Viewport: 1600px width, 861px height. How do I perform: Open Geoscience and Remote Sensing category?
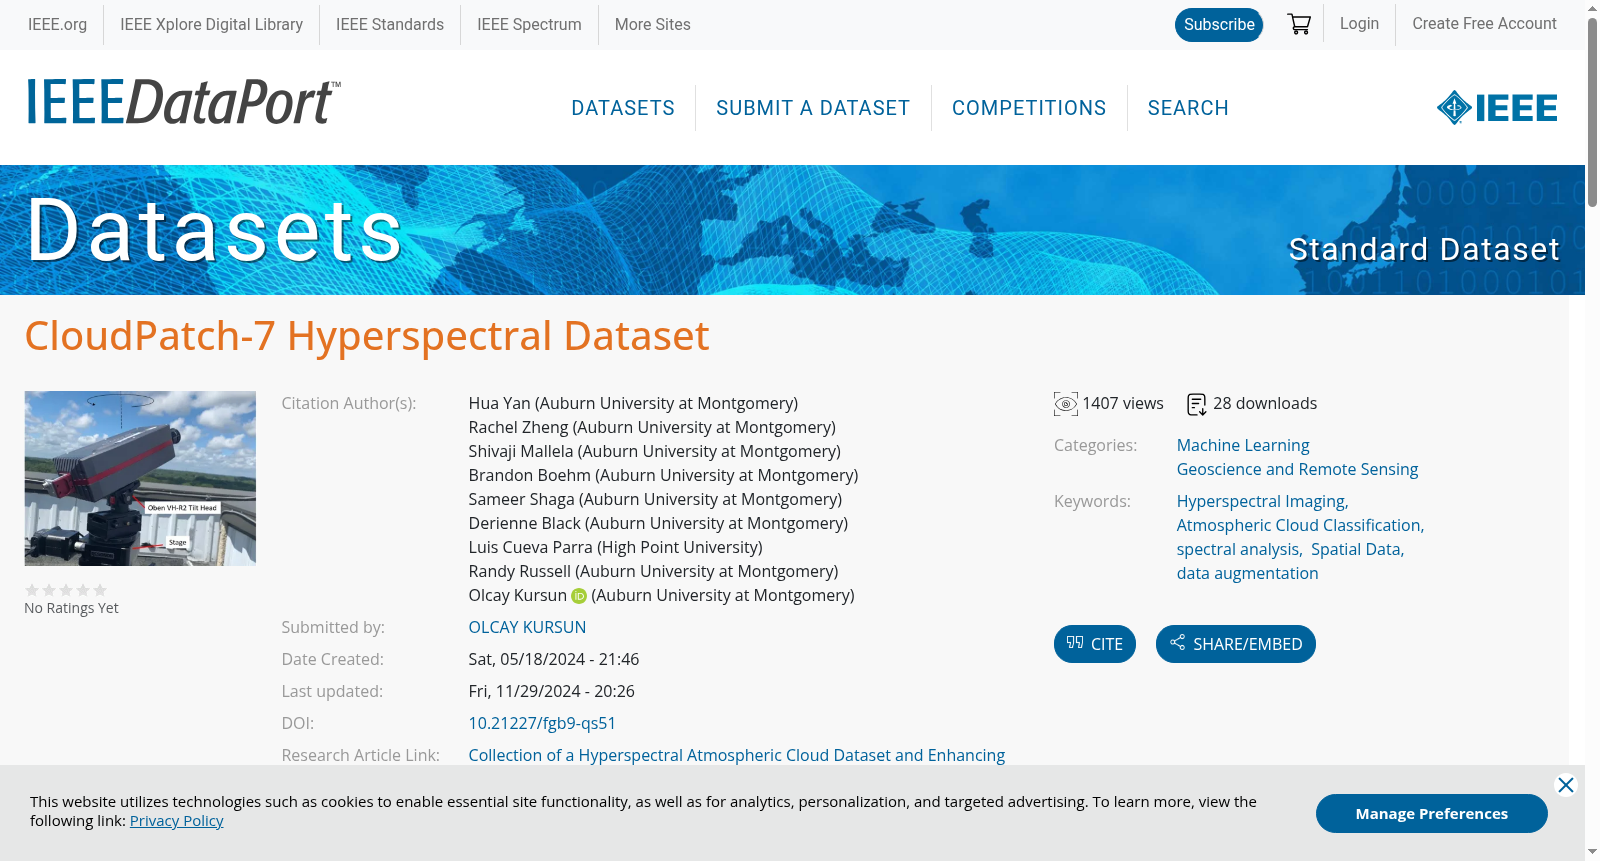1297,469
